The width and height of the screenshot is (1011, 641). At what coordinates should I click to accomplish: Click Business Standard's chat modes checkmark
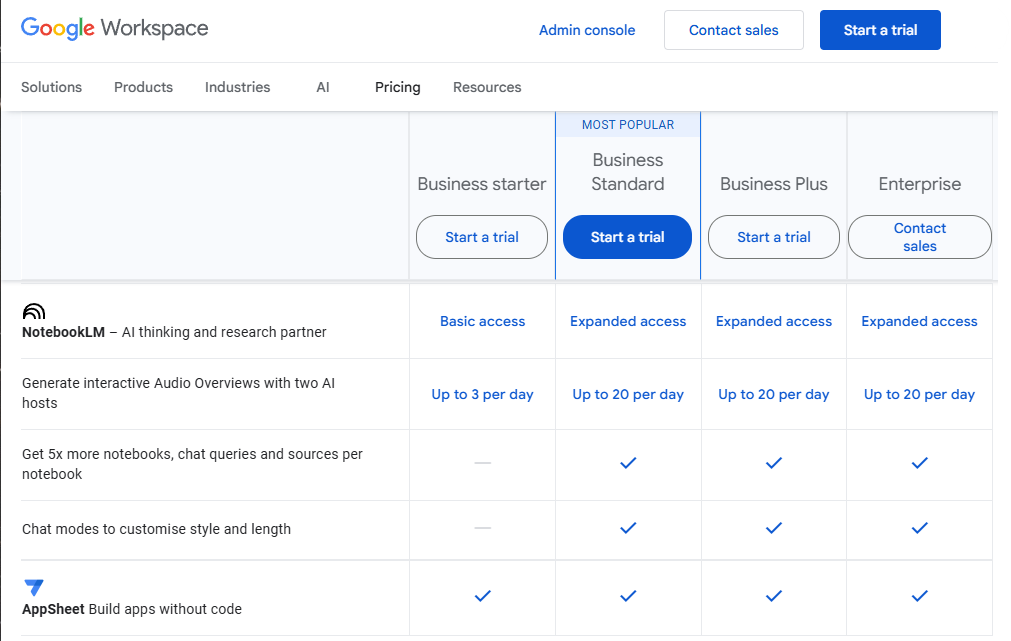coord(627,529)
